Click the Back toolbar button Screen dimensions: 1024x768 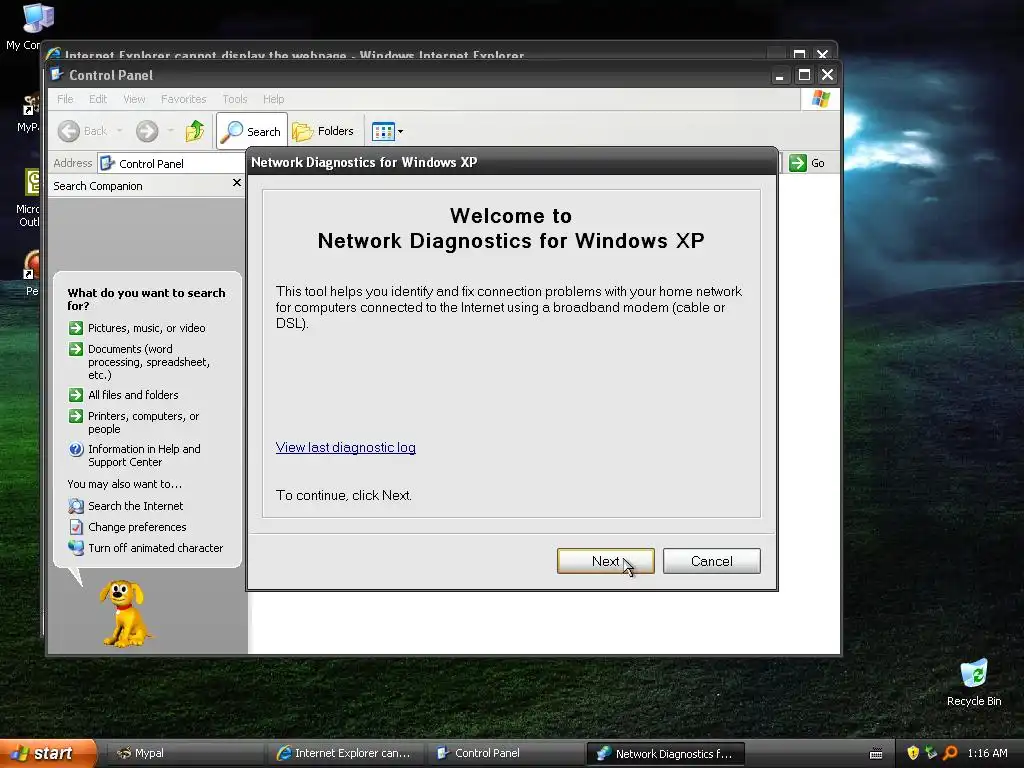[x=82, y=131]
